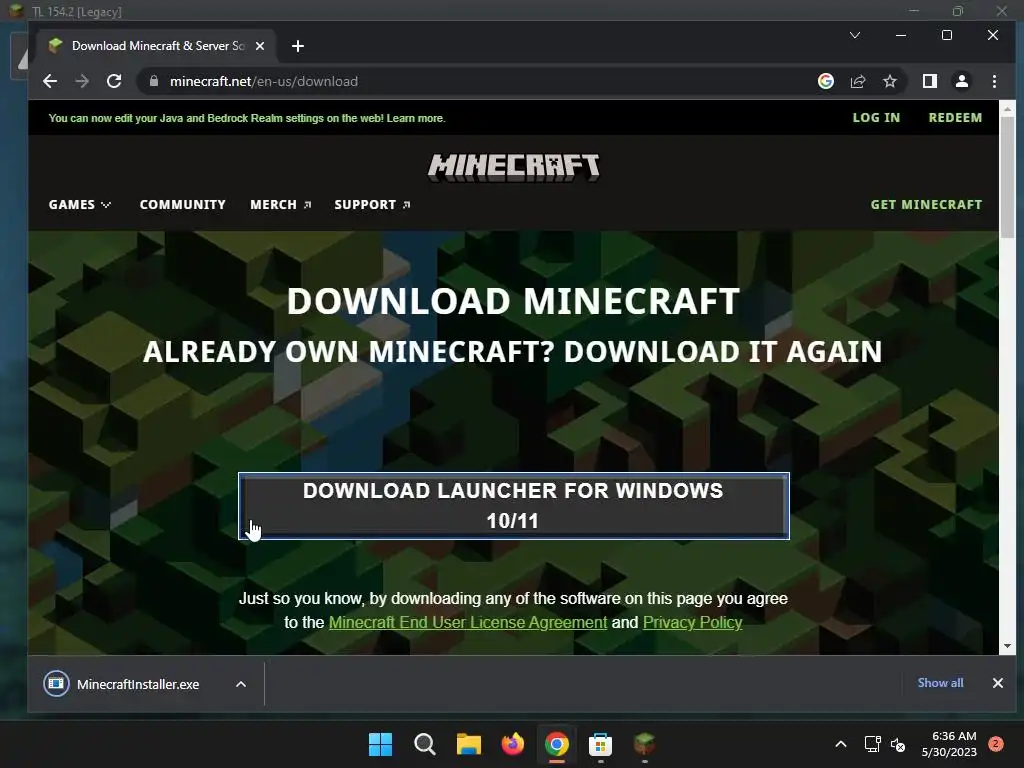Click the browser forward arrow
Viewport: 1024px width, 768px height.
click(82, 81)
